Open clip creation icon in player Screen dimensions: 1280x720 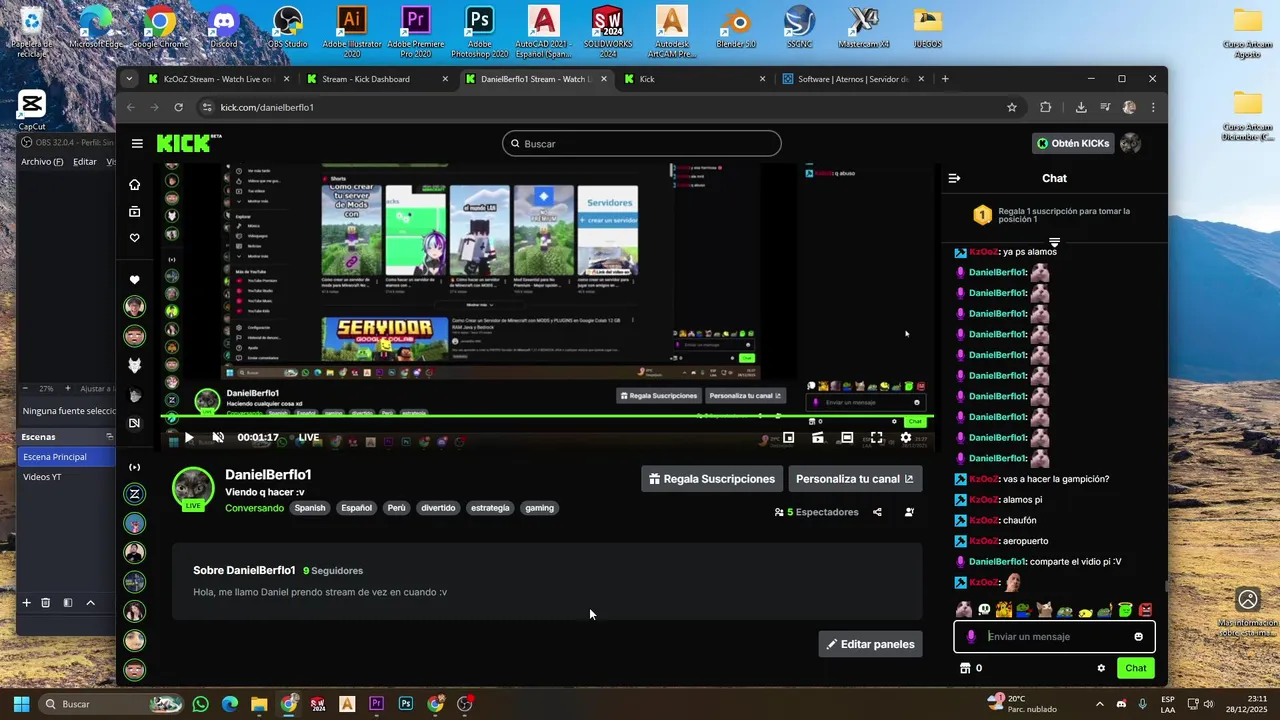(x=818, y=437)
